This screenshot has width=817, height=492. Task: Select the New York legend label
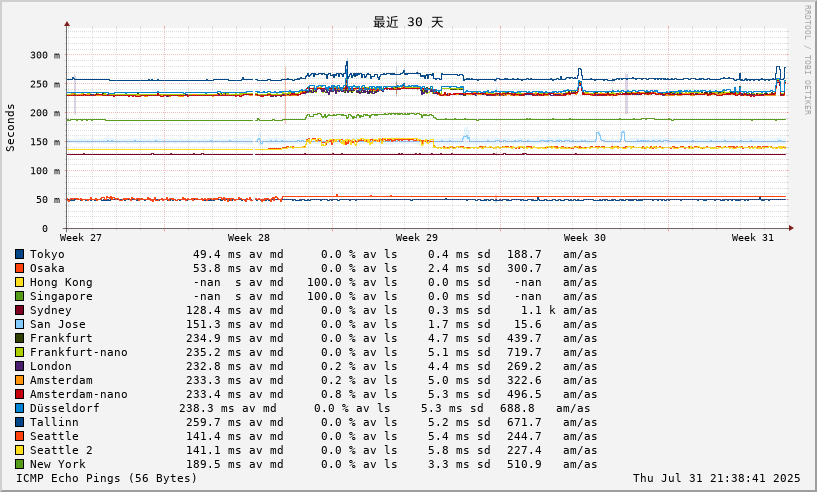(57, 464)
